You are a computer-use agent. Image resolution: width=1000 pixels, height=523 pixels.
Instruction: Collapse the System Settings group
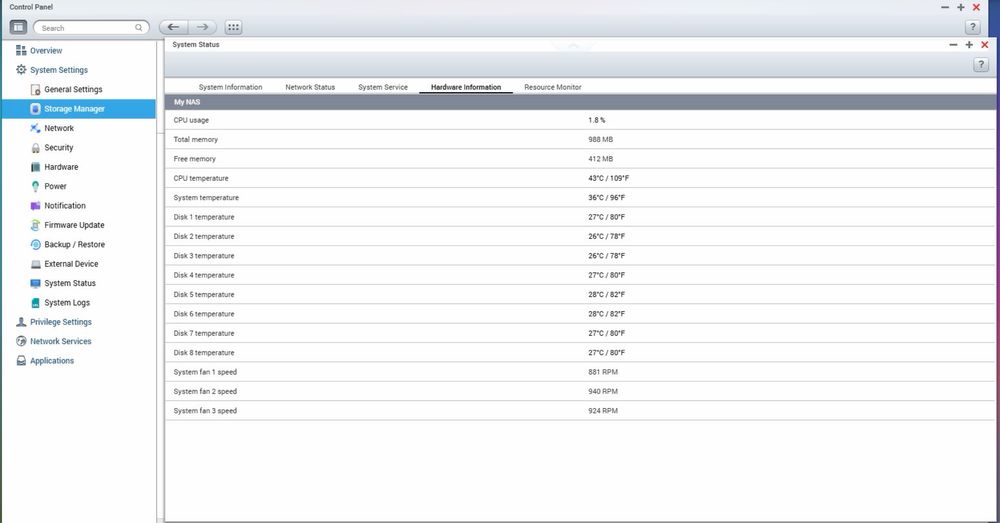59,70
